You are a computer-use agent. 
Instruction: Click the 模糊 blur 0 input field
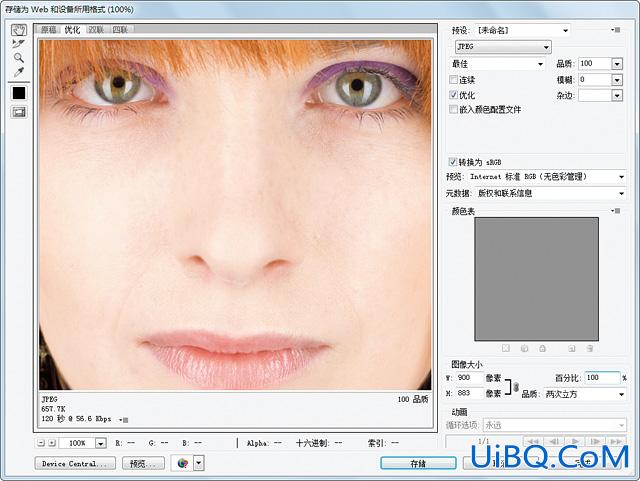[x=595, y=80]
